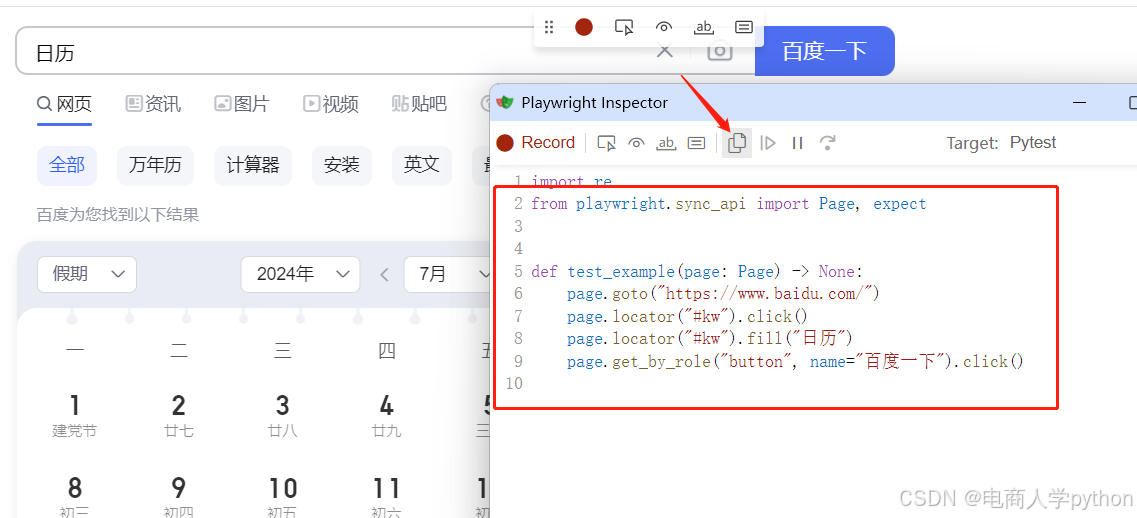Click code line 'from playwright.sync_api import Page, expect'
Viewport: 1137px width, 518px height.
[729, 204]
